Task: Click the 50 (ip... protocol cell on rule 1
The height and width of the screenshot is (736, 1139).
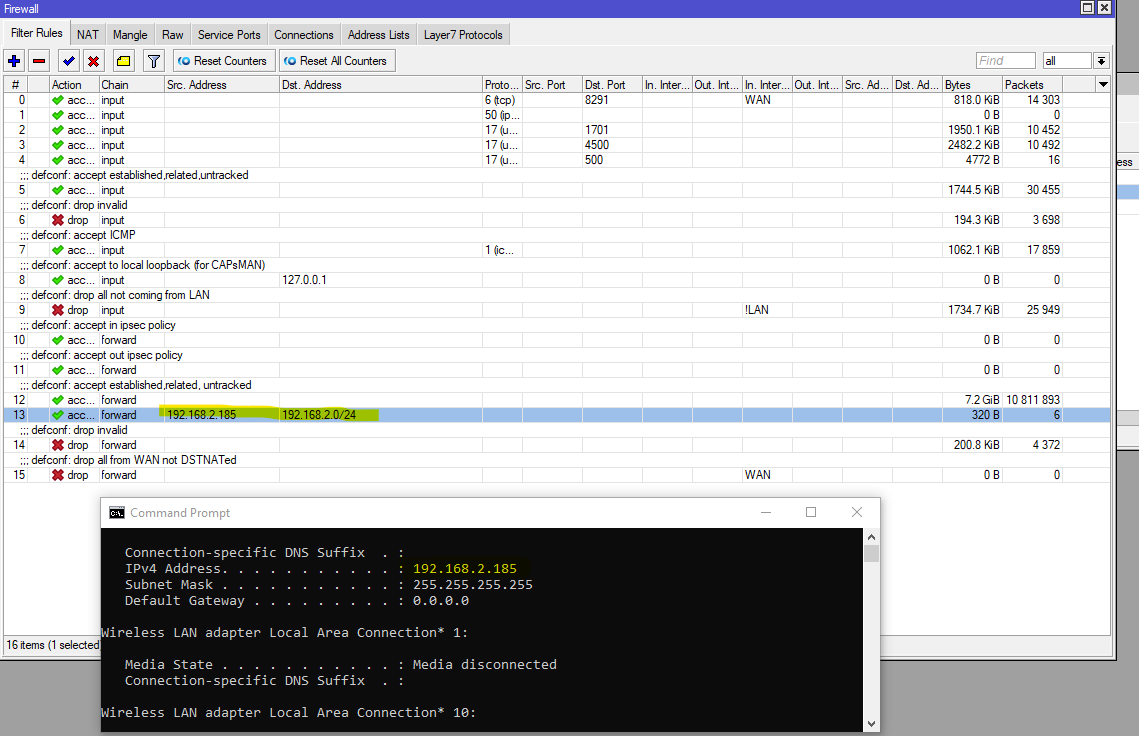Action: [x=502, y=115]
